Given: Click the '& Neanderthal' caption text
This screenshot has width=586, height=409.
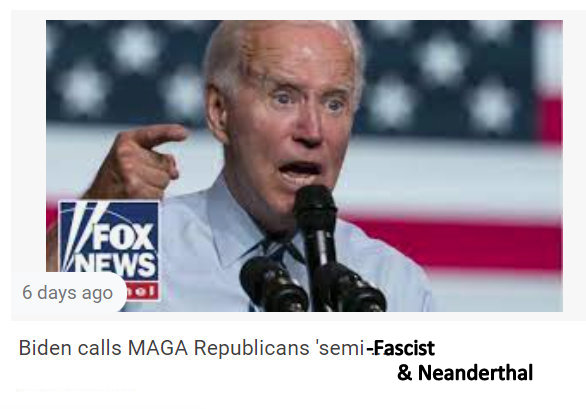Looking at the screenshot, I should pyautogui.click(x=465, y=373).
